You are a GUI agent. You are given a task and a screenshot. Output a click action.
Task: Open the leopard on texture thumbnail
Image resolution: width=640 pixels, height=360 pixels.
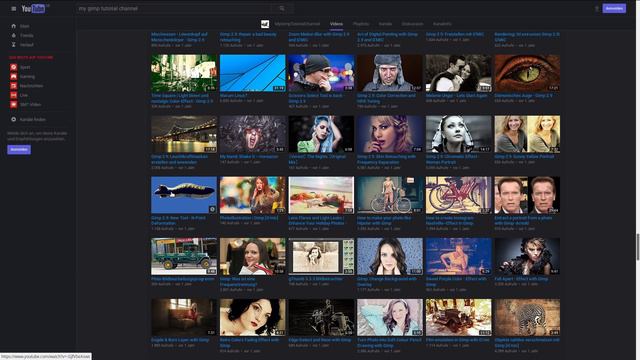(527, 317)
